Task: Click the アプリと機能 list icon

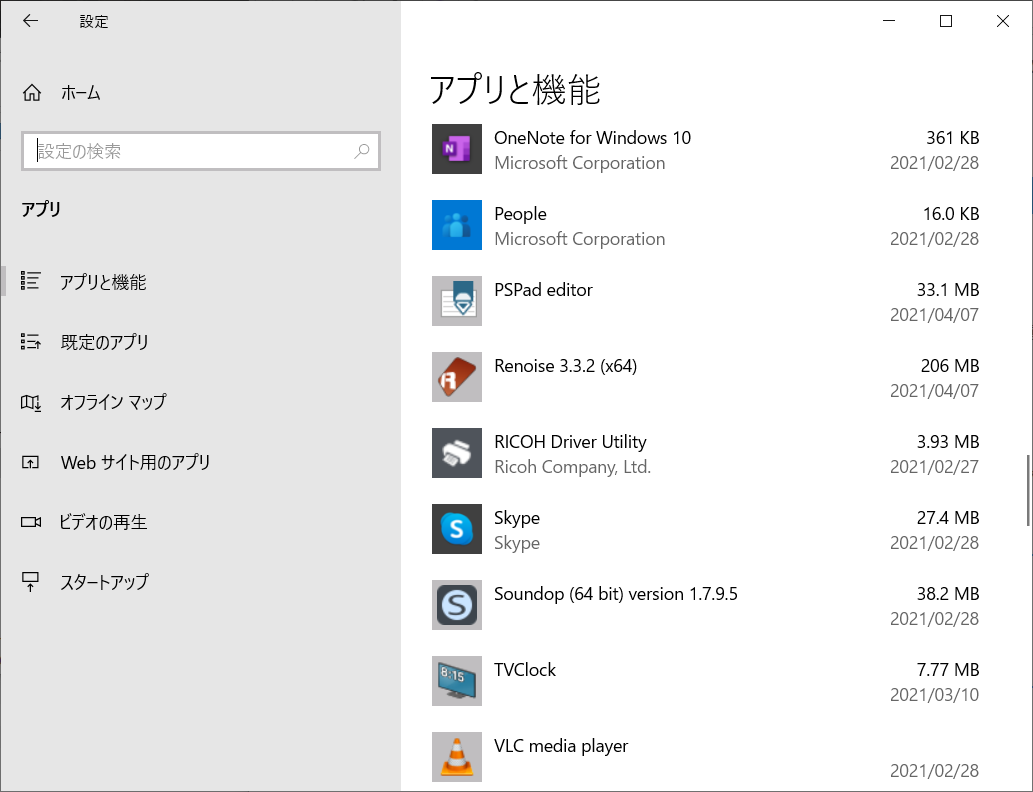Action: (30, 281)
